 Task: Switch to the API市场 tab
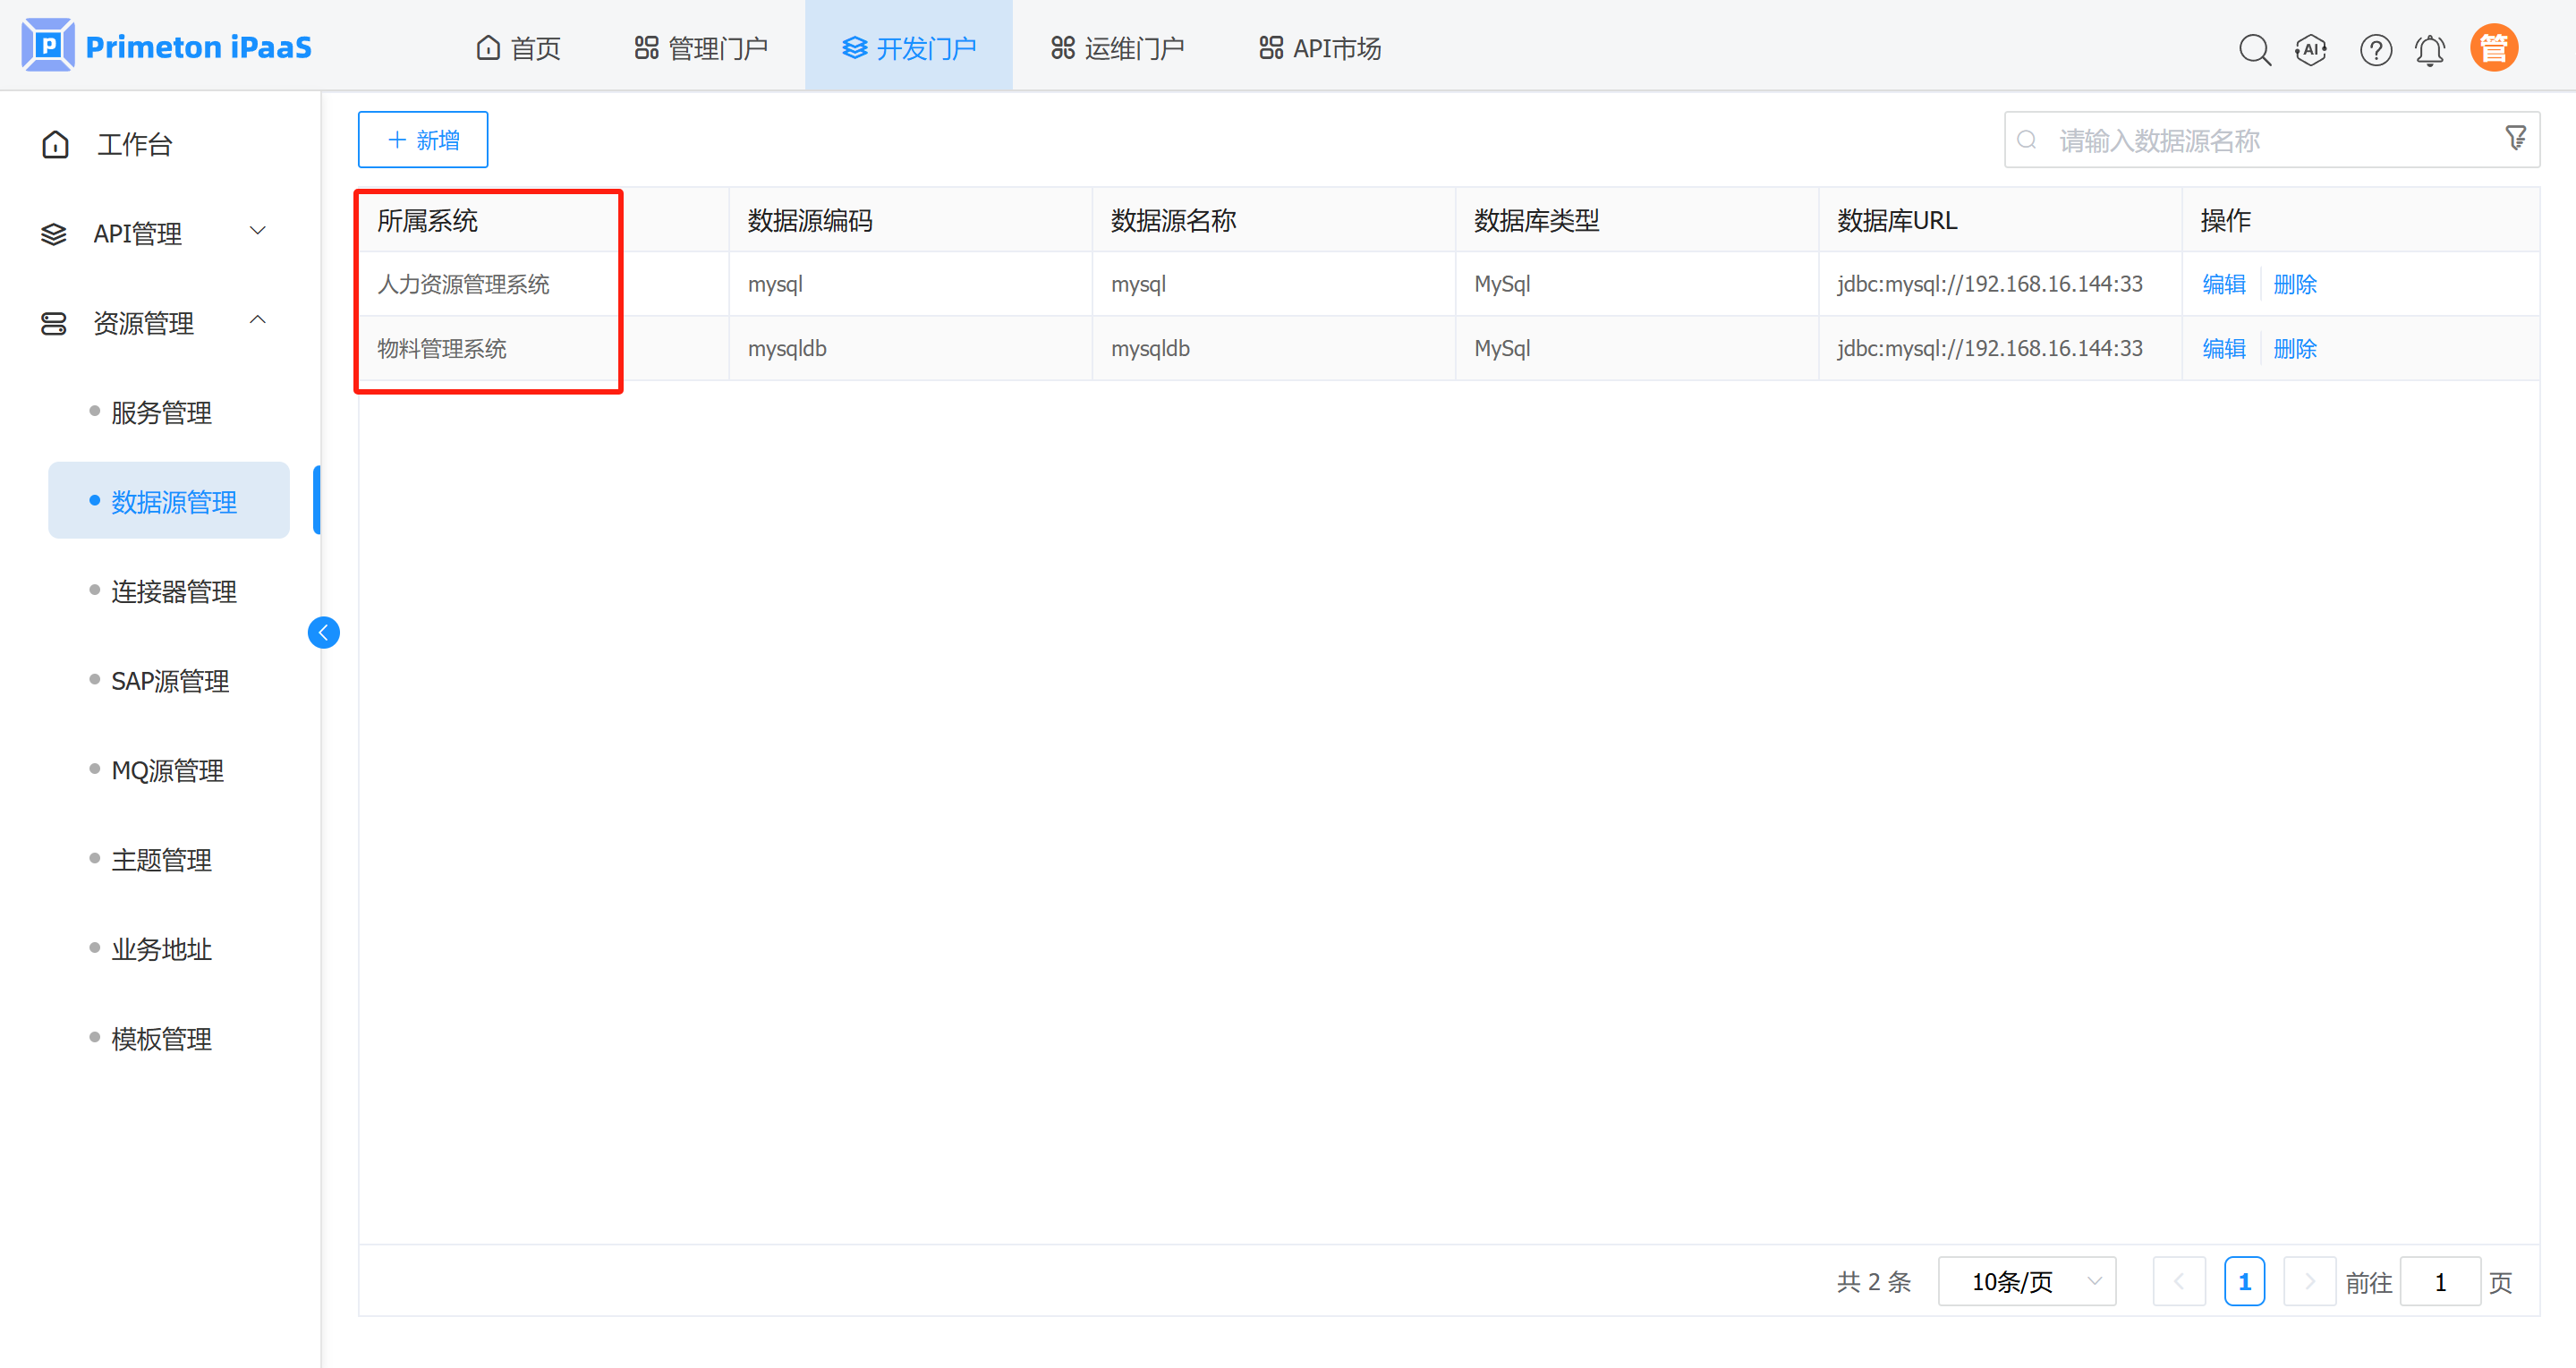click(1320, 48)
